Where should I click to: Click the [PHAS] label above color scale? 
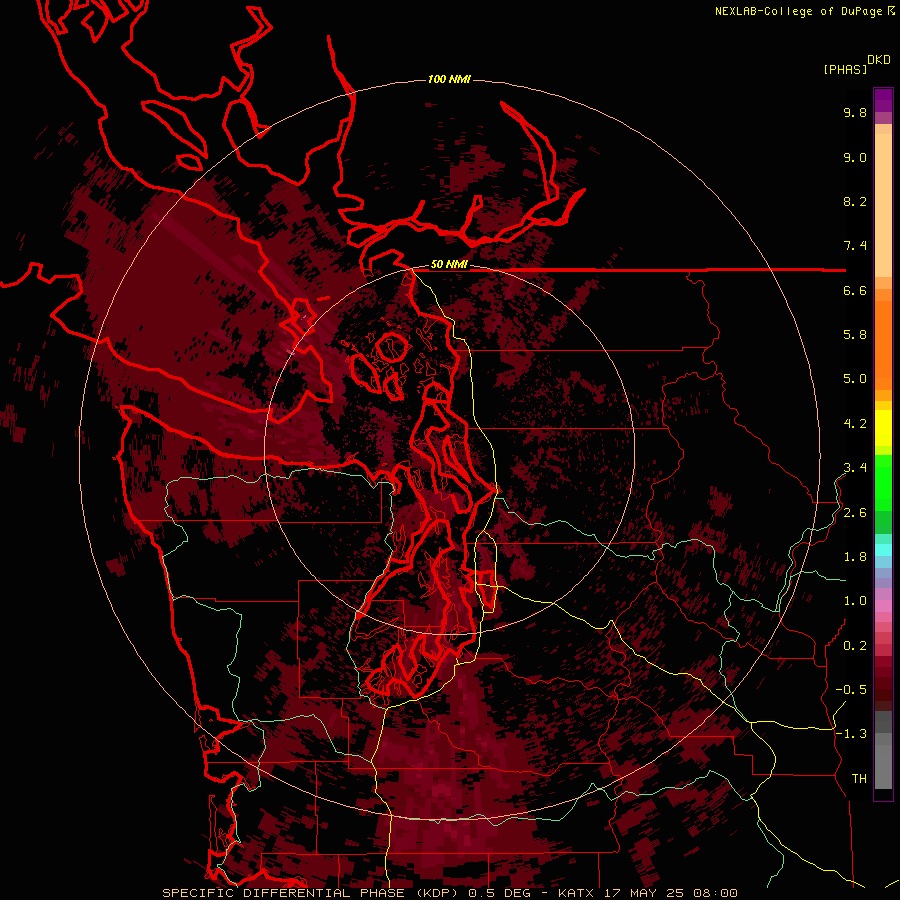coord(845,70)
